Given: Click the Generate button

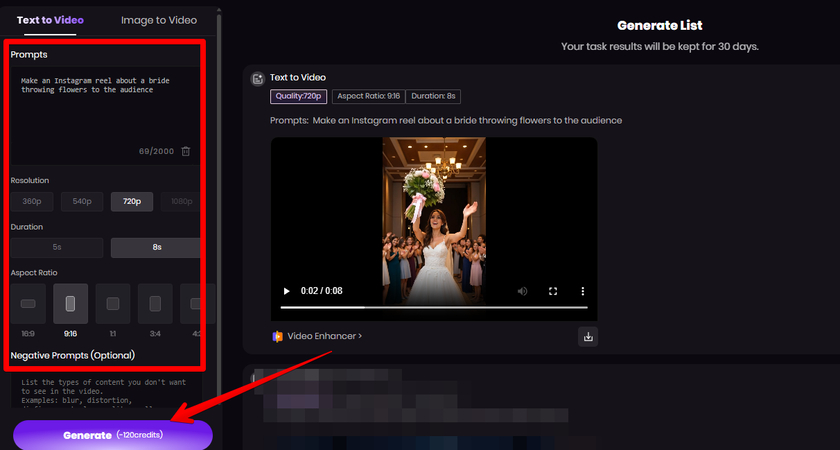Looking at the screenshot, I should tap(112, 435).
